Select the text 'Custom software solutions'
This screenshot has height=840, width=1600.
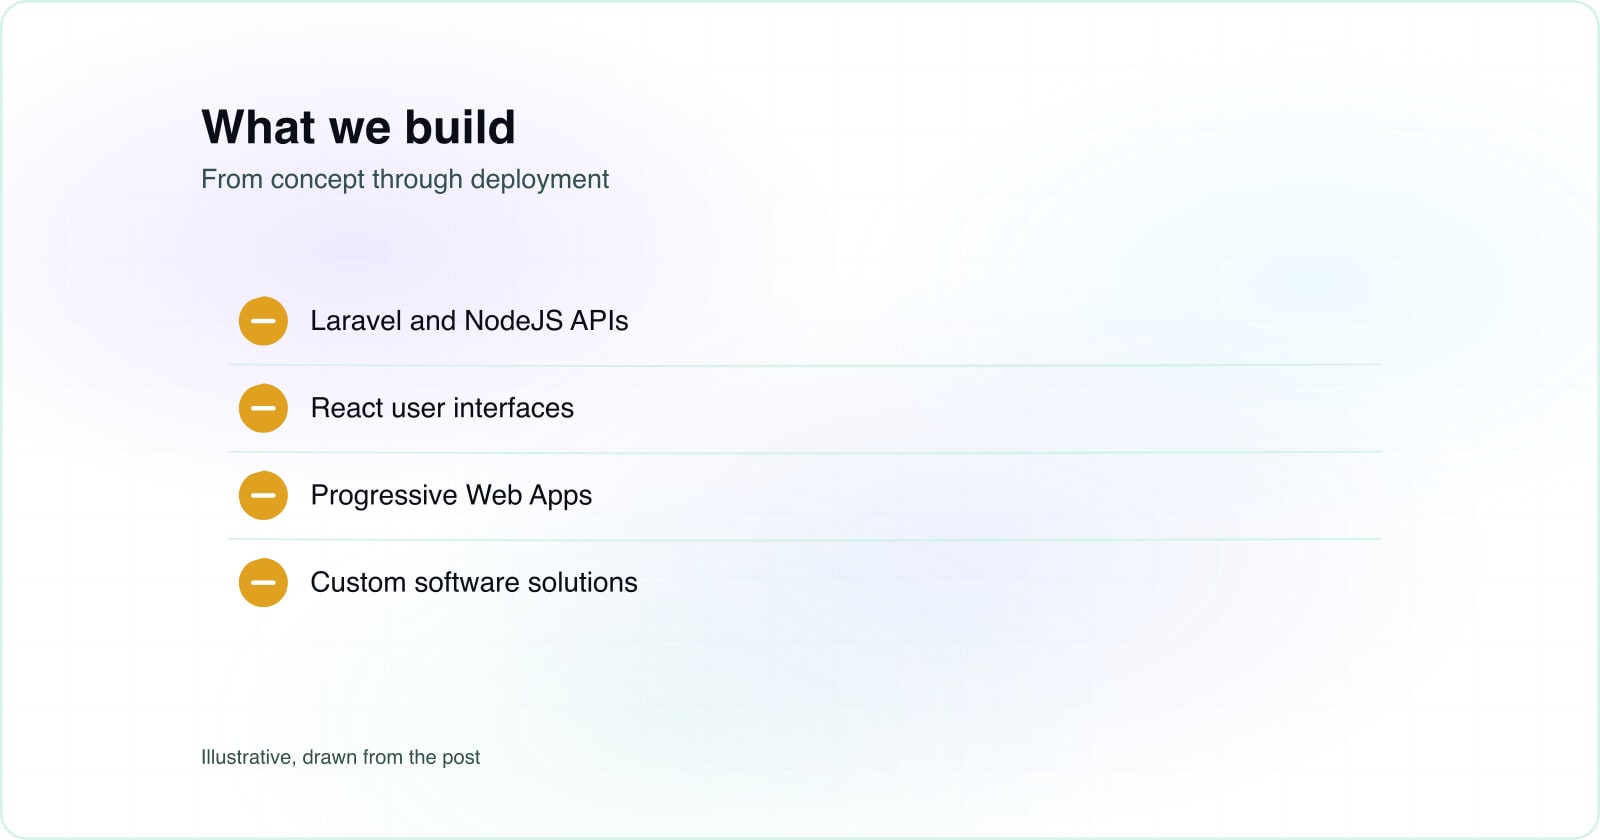[474, 582]
